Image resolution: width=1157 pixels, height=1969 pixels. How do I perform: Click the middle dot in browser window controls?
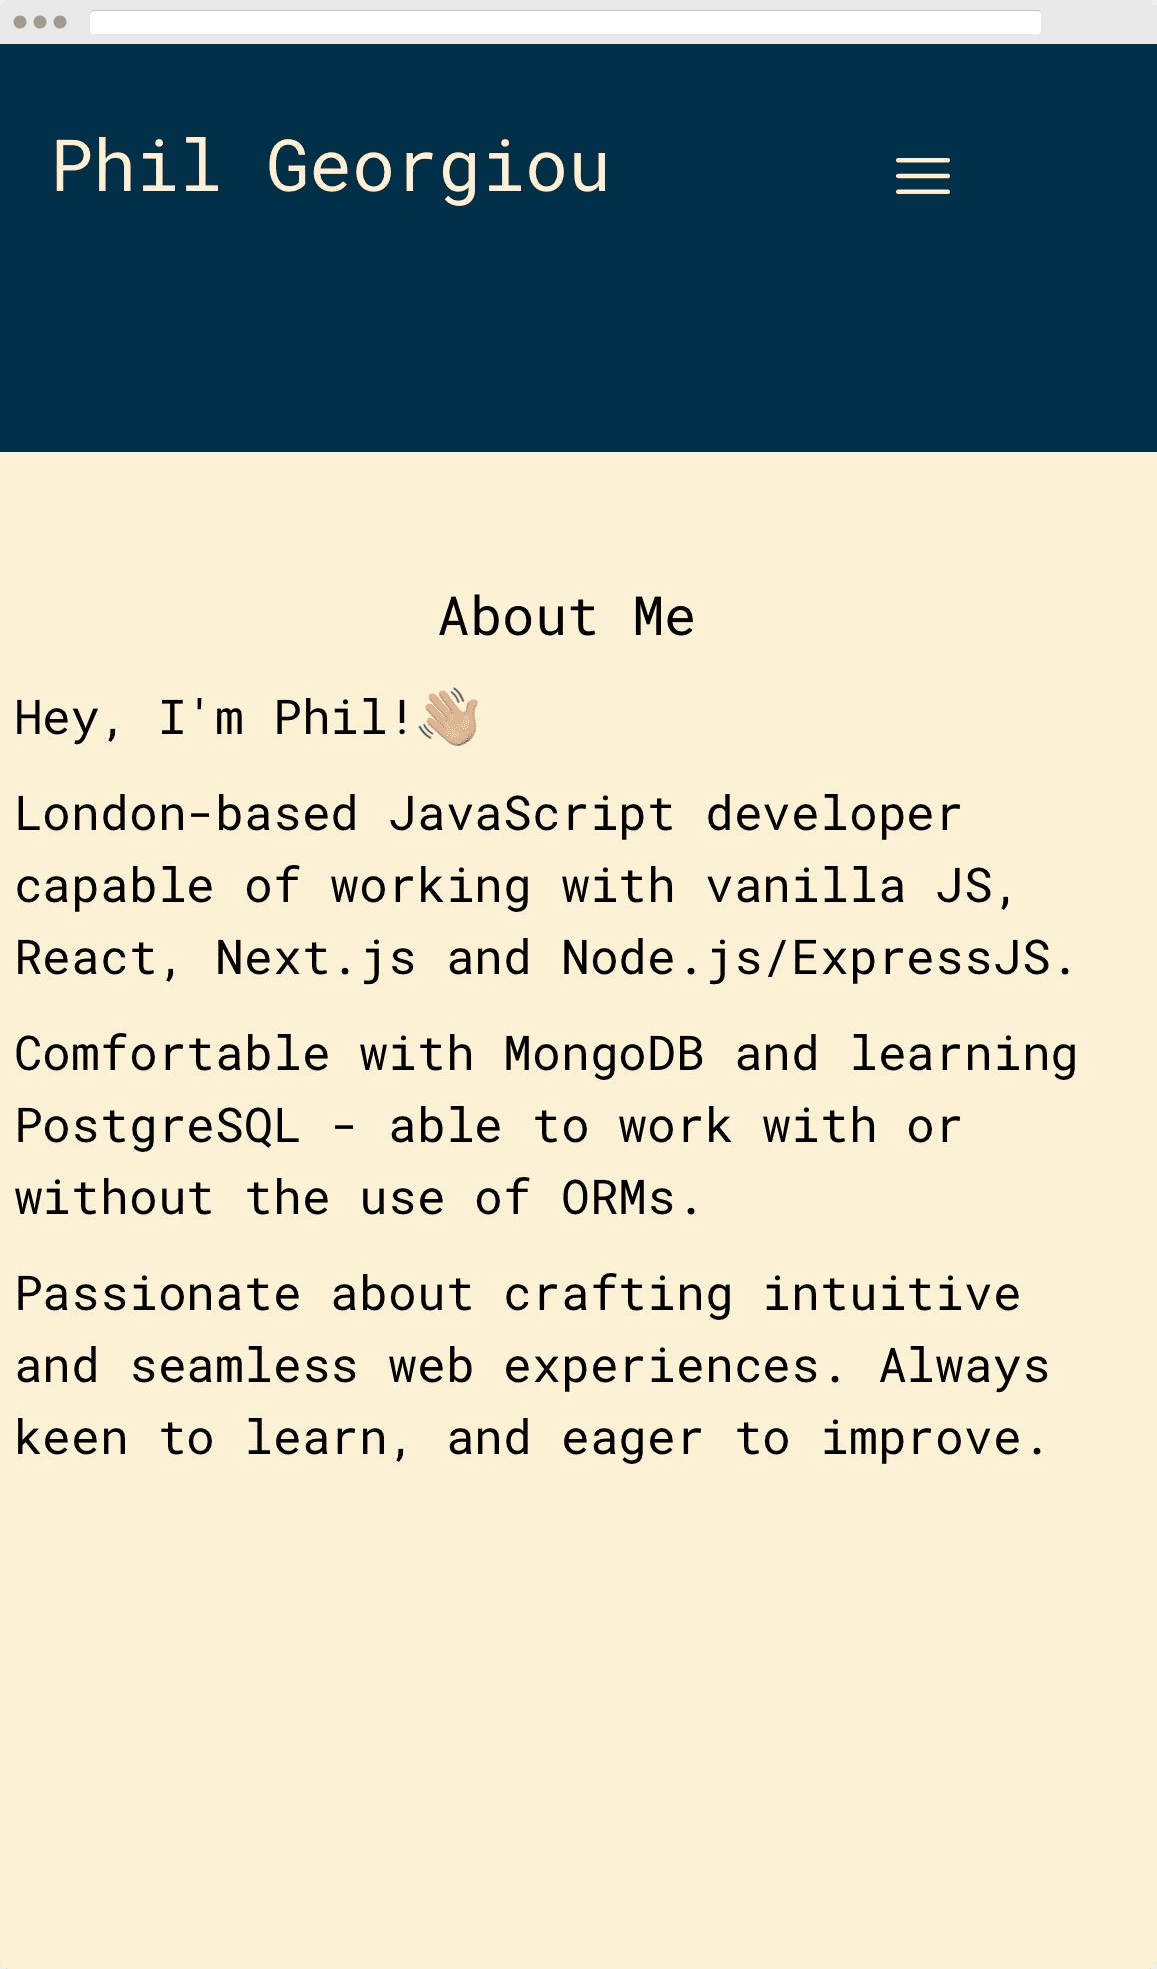pyautogui.click(x=40, y=22)
